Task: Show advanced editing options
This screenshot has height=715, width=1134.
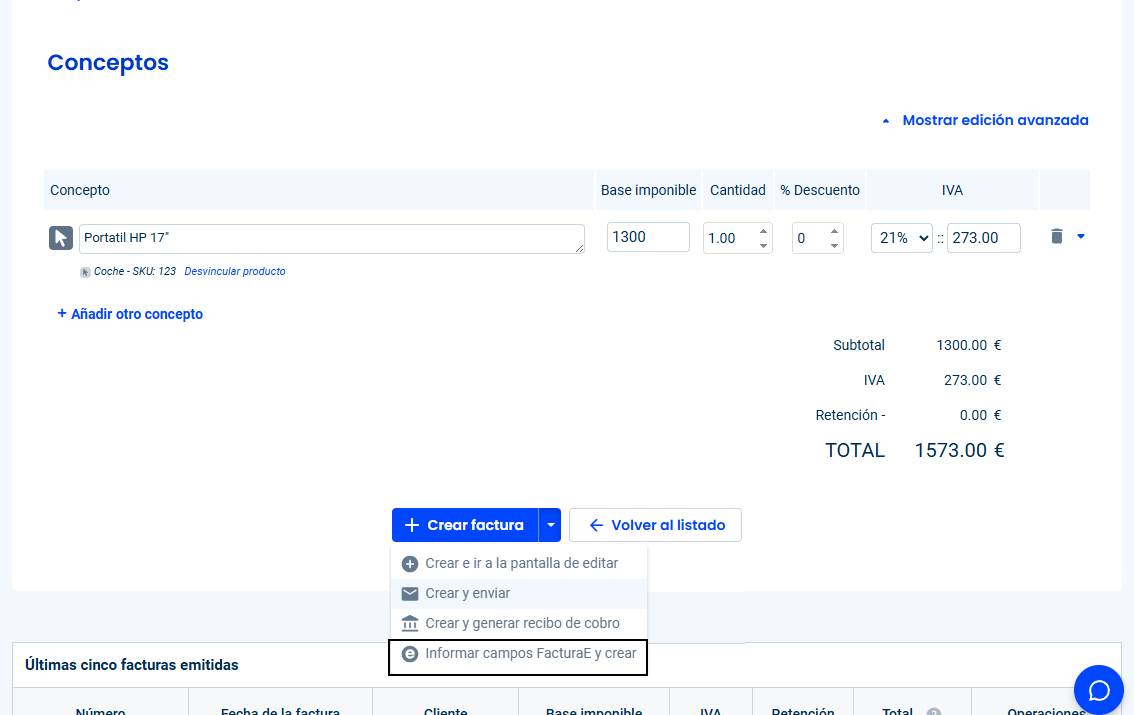Action: [985, 120]
